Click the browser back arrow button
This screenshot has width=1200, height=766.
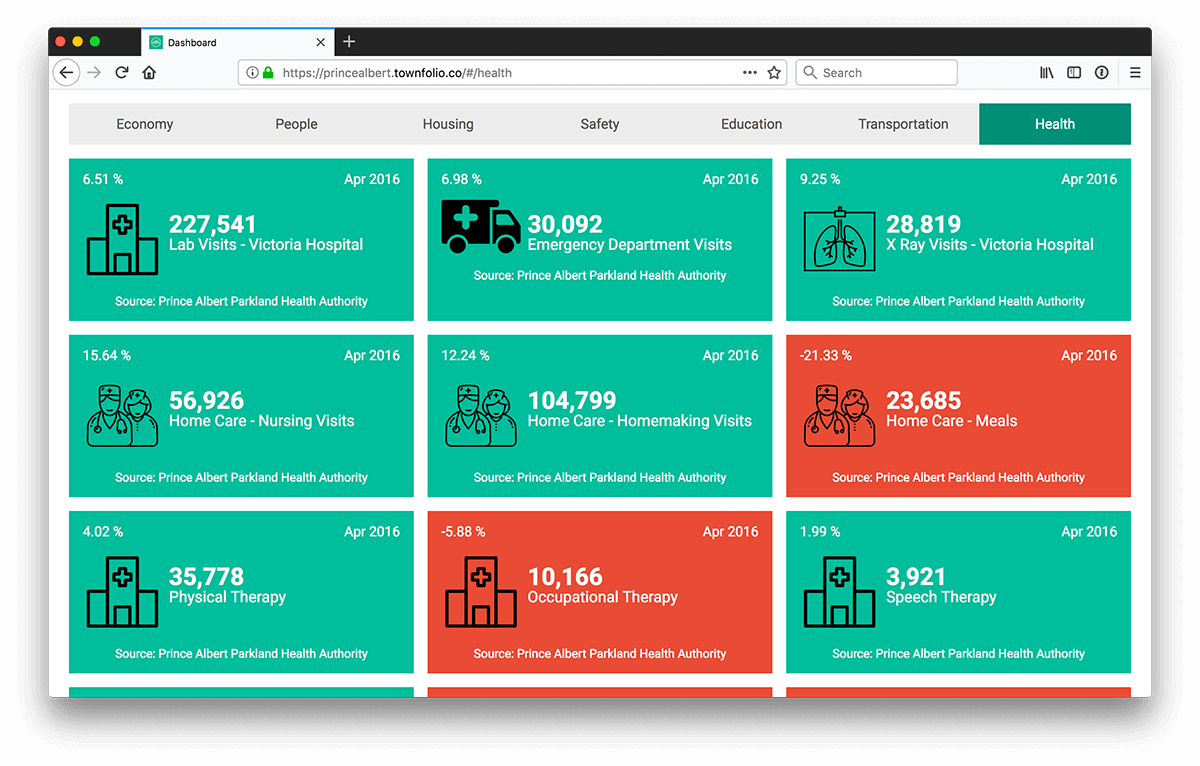[x=66, y=72]
